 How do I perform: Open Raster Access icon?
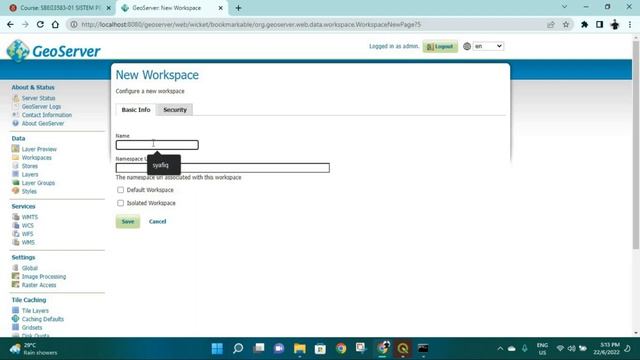point(16,285)
